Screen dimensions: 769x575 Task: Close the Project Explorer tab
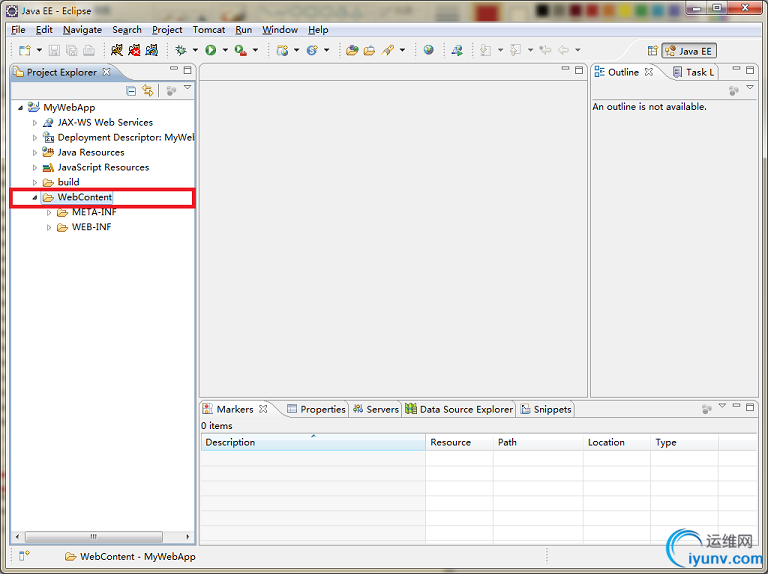click(106, 72)
